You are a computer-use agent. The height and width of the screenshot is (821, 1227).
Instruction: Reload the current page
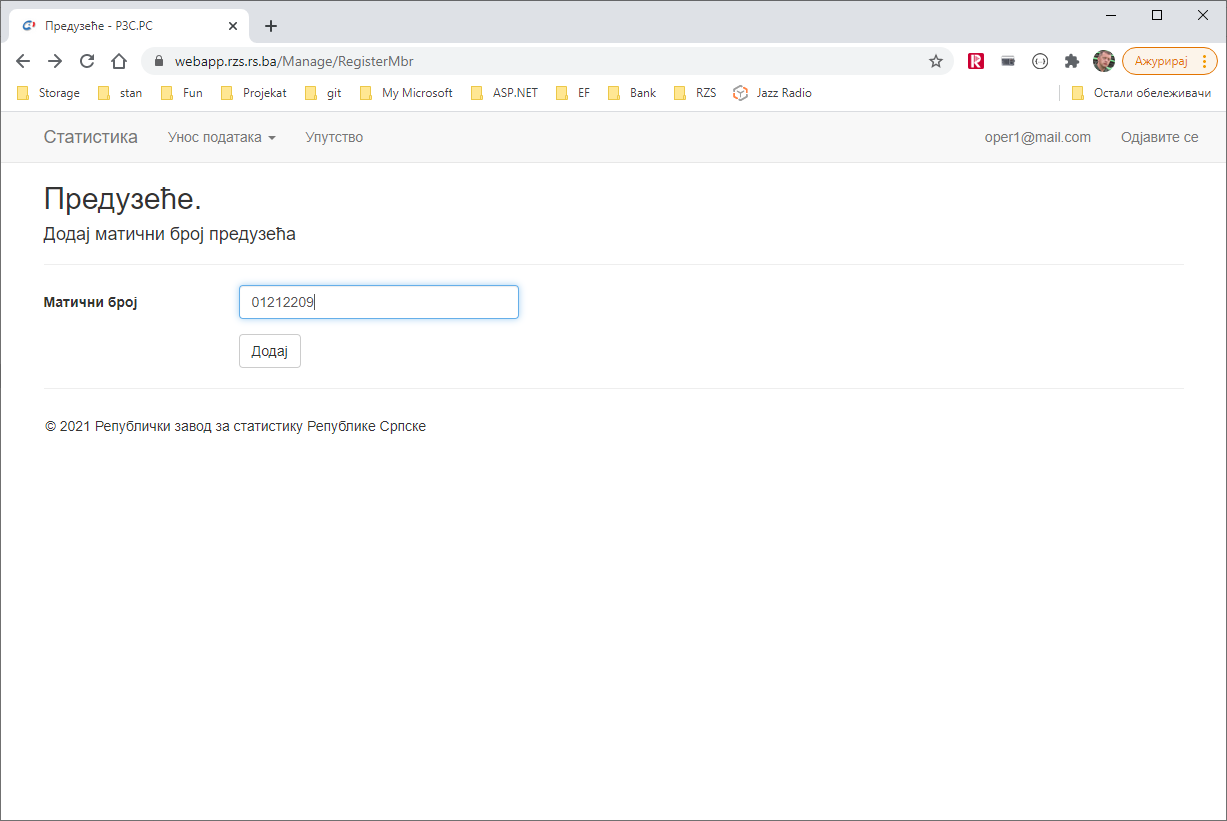(87, 61)
